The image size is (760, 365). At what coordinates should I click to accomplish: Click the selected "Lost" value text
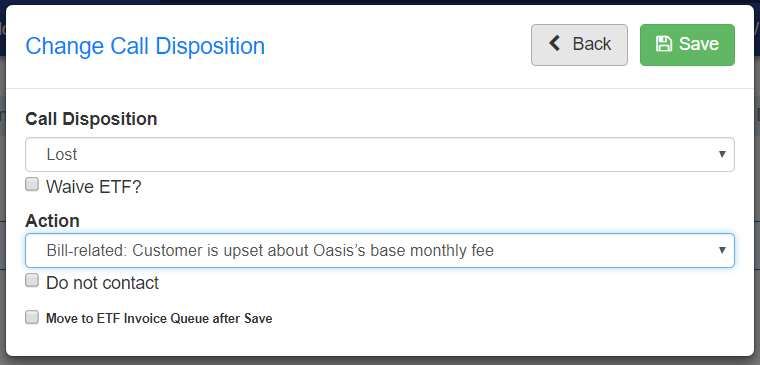click(62, 155)
